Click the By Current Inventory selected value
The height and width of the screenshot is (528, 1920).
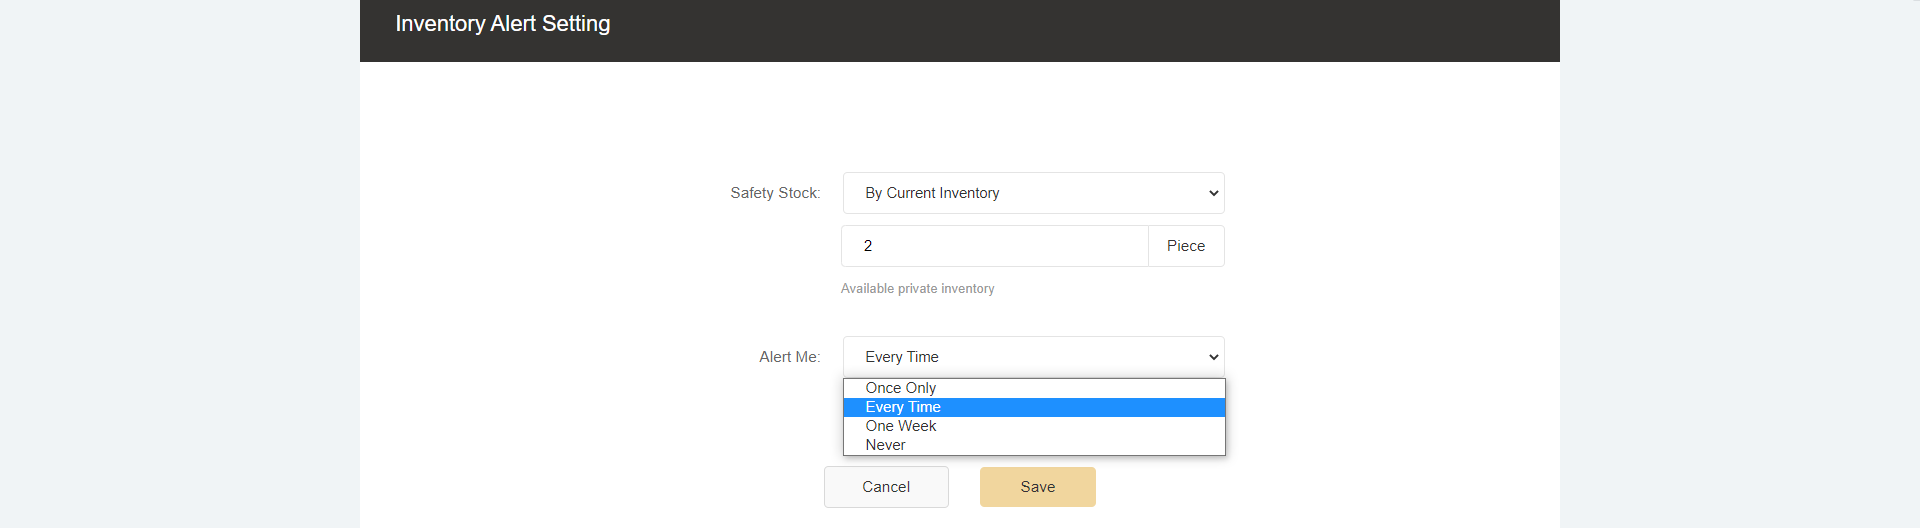click(932, 193)
